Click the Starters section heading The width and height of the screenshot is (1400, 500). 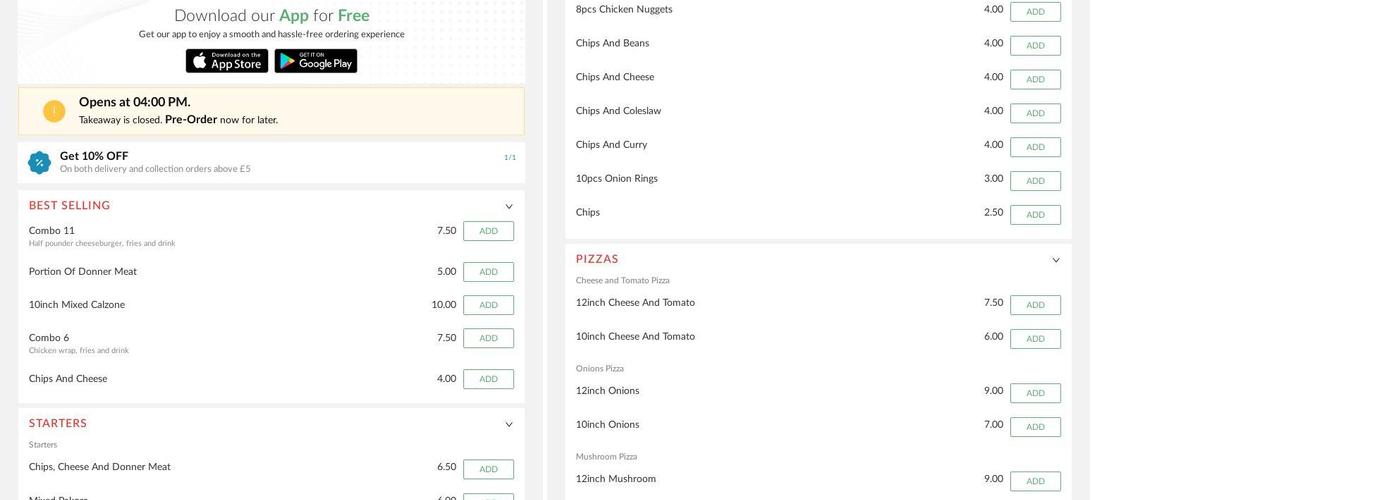(58, 424)
